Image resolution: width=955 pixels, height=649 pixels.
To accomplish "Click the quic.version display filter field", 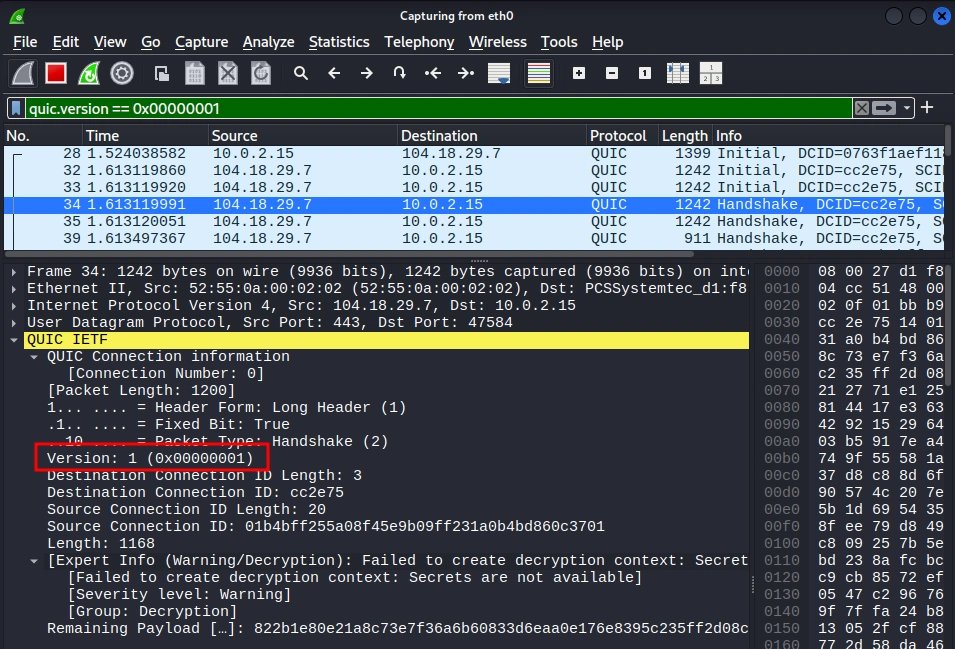I will (437, 108).
